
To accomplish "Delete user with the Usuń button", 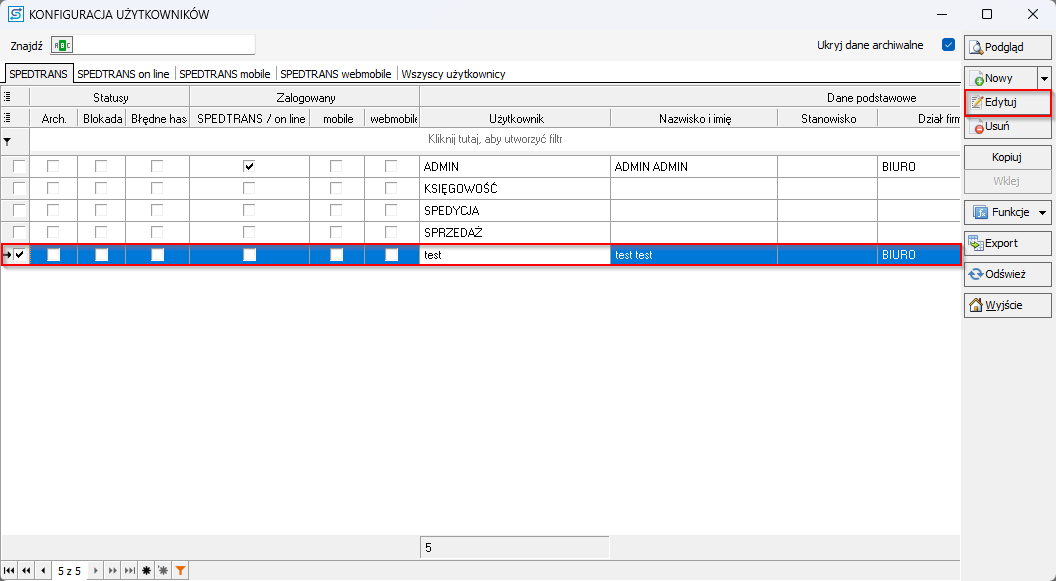I will click(1007, 127).
